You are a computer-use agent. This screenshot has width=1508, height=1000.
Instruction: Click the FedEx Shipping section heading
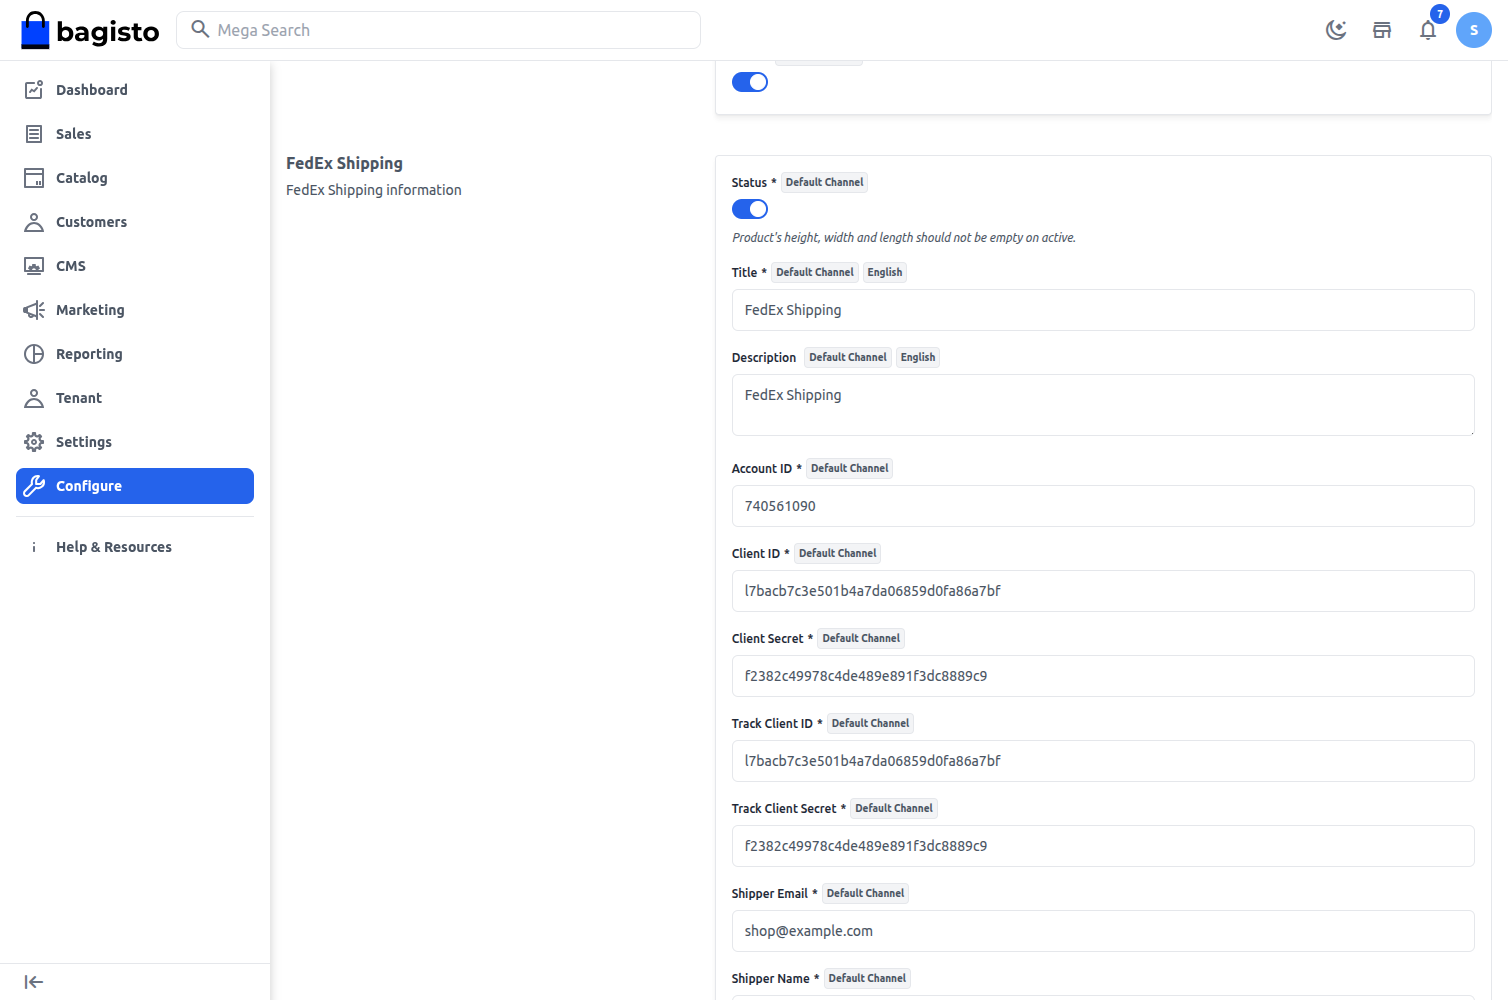tap(344, 163)
